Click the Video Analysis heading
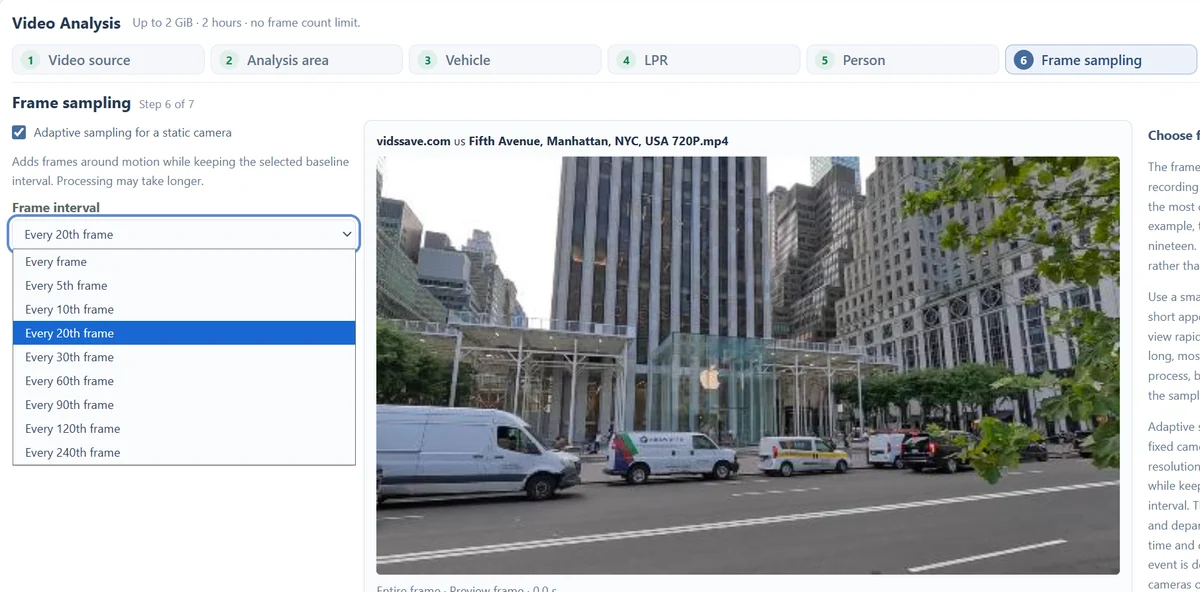 click(66, 23)
